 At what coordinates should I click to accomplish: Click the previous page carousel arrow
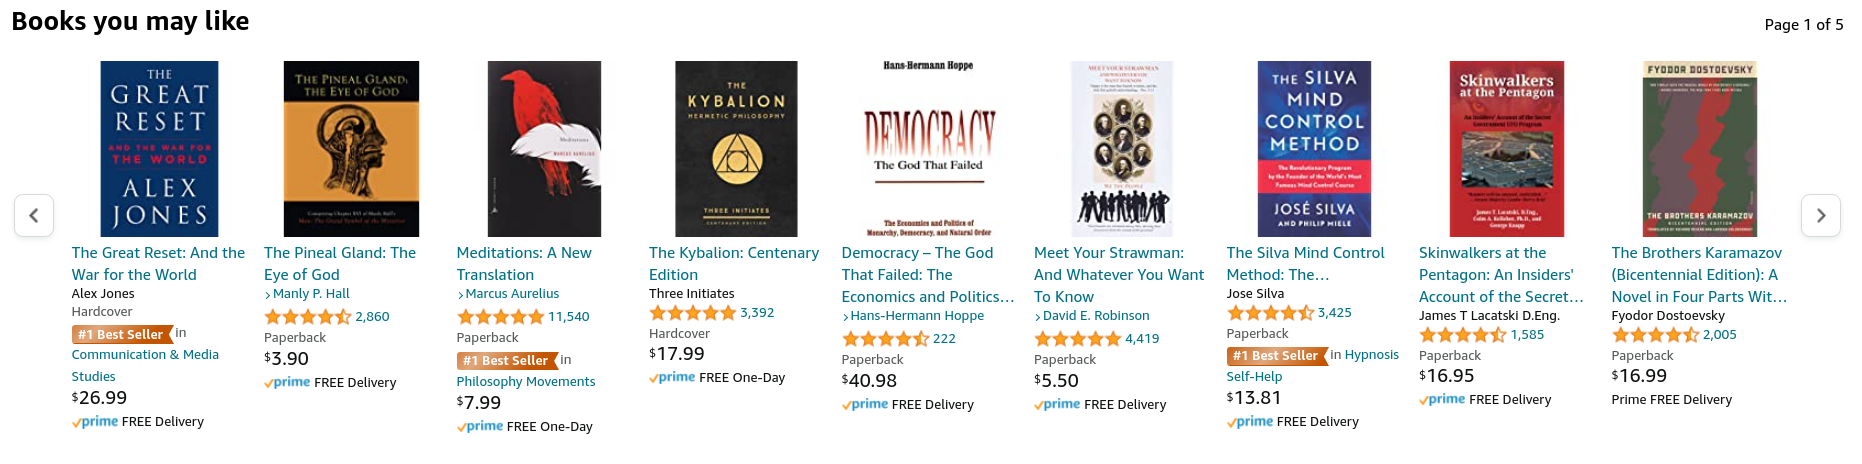click(34, 215)
